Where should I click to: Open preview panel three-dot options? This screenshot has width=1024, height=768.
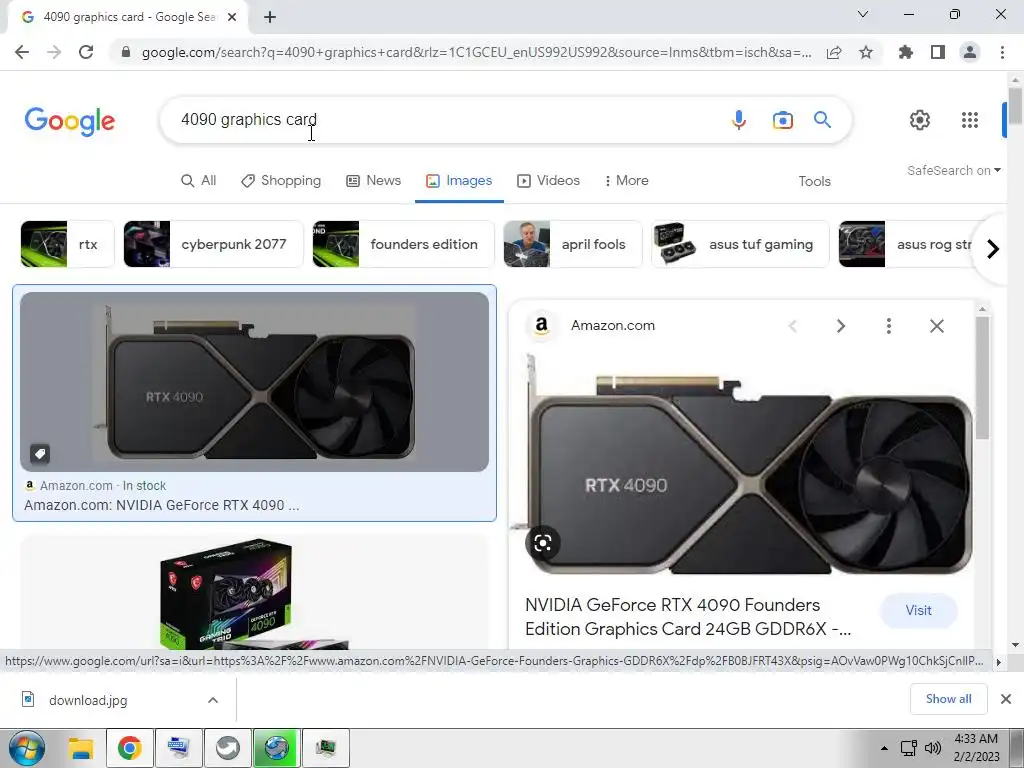click(x=889, y=326)
